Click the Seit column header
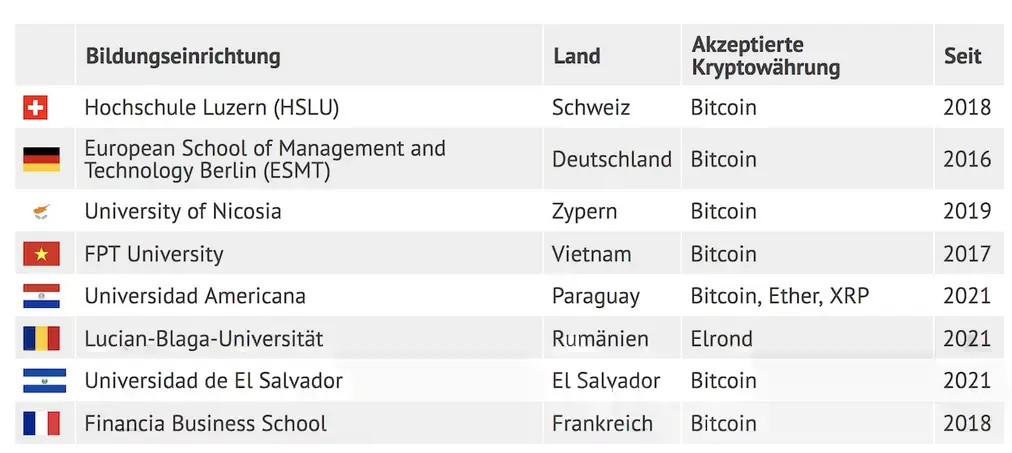The height and width of the screenshot is (453, 1012). pyautogui.click(x=963, y=56)
